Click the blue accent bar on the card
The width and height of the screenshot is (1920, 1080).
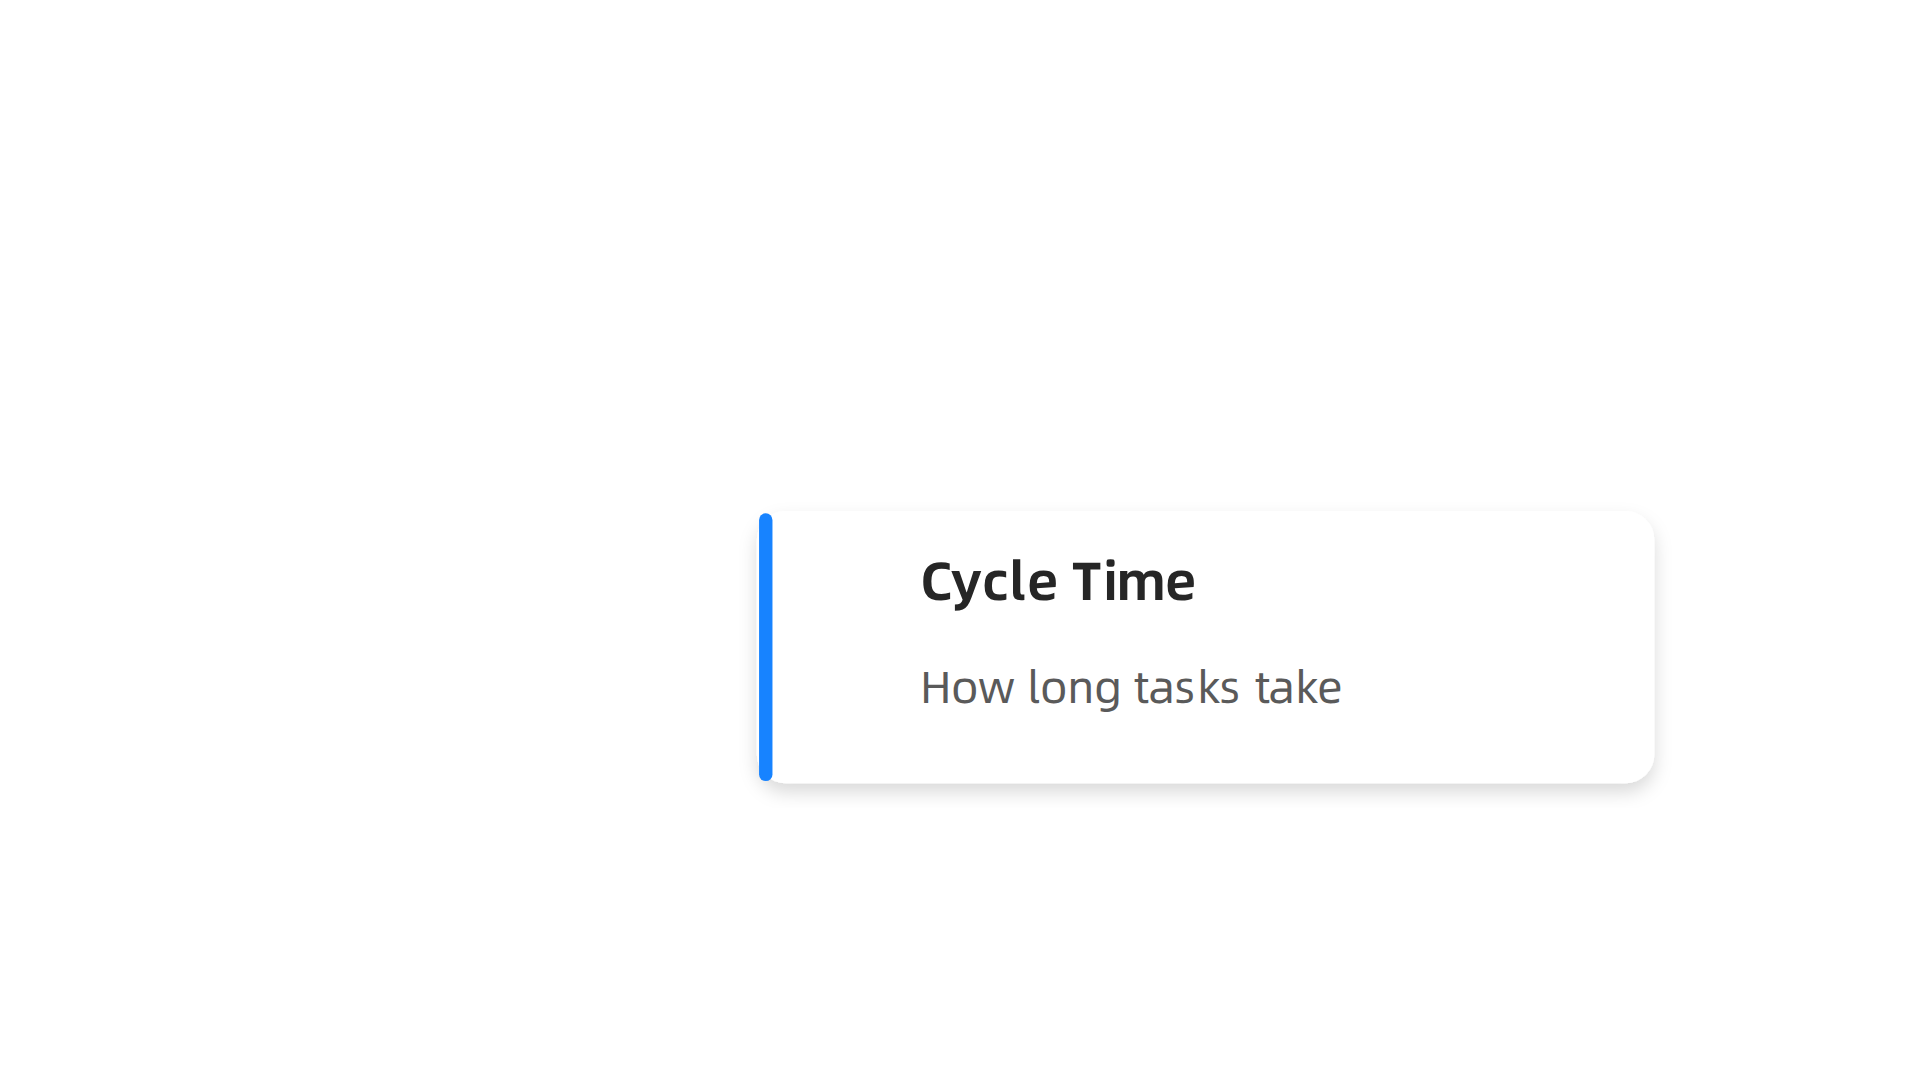click(x=766, y=647)
